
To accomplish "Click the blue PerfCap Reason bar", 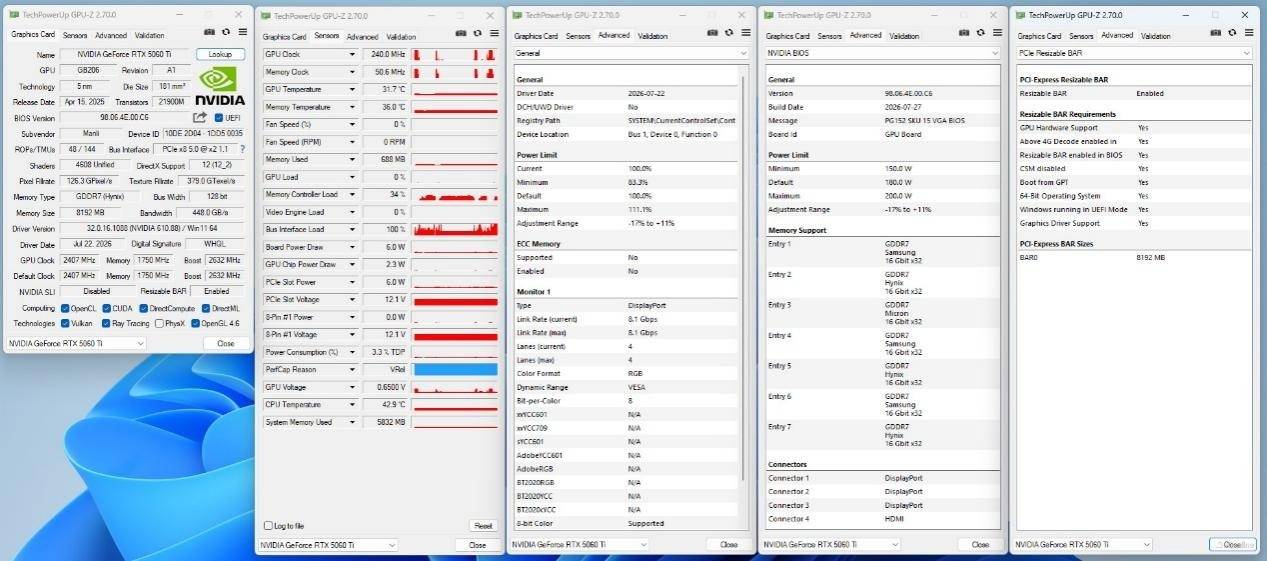I will (455, 369).
